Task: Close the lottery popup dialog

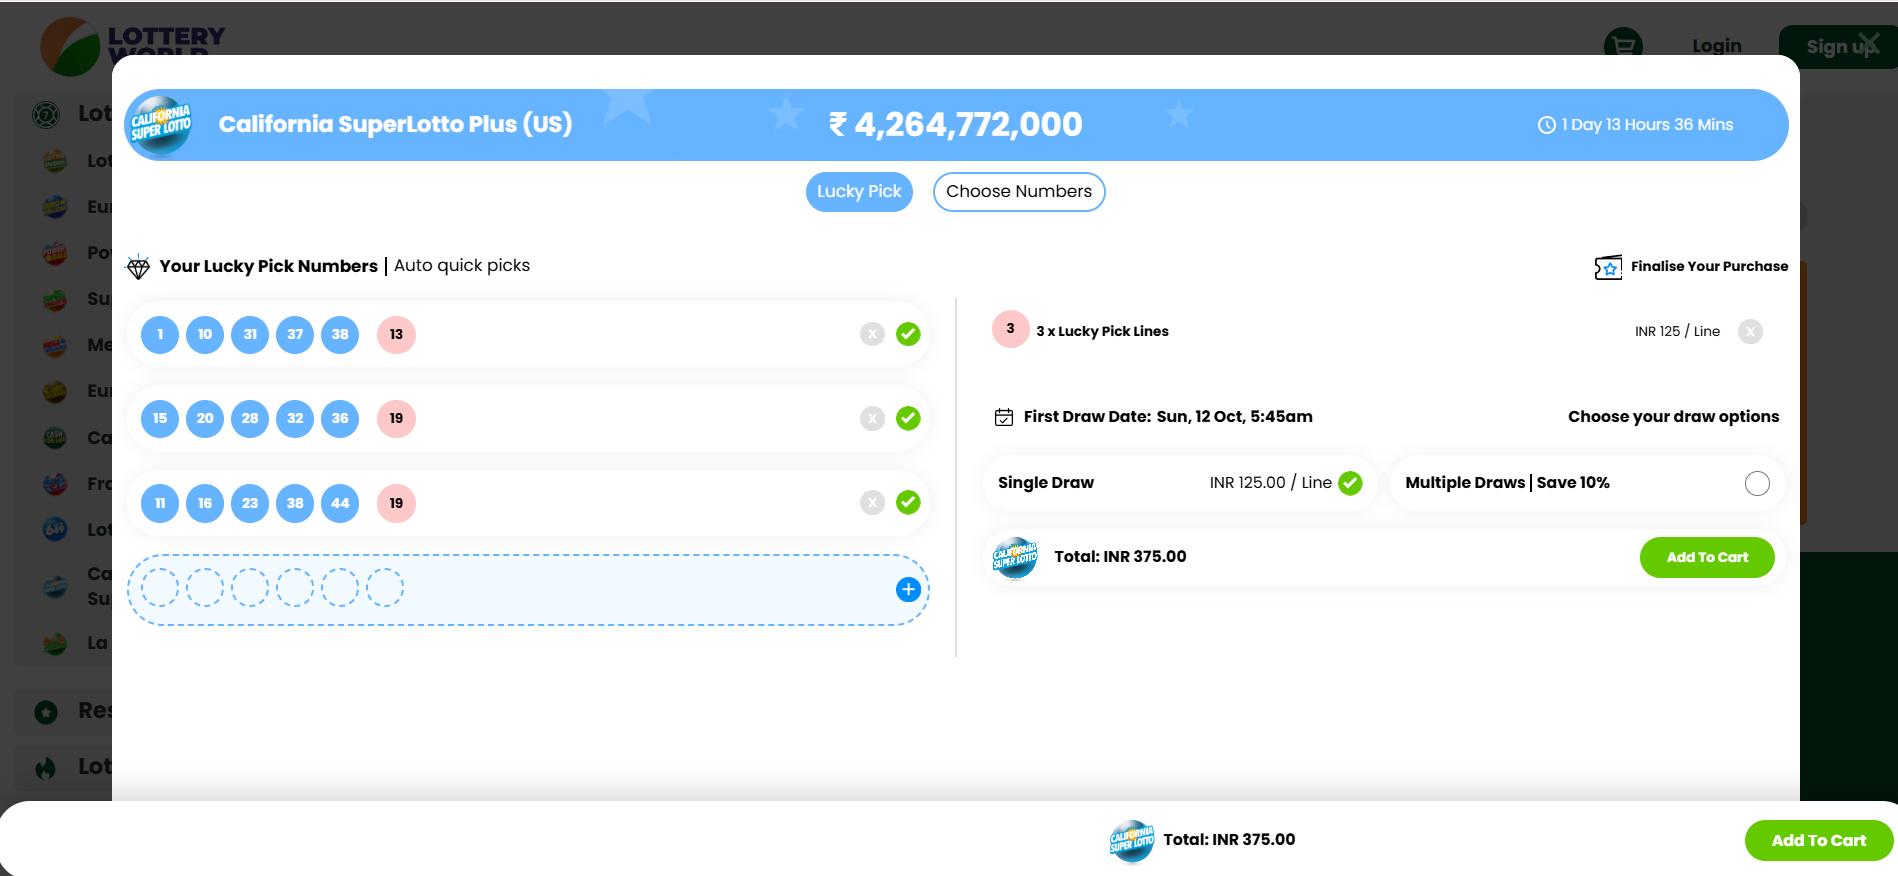Action: point(1868,44)
